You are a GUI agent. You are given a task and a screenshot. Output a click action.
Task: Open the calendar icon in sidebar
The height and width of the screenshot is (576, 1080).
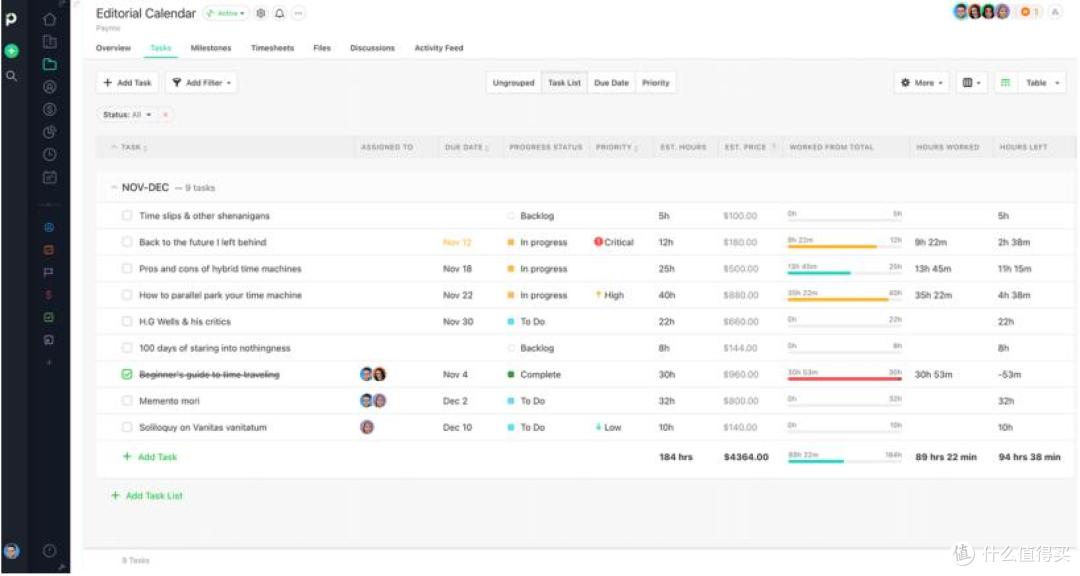point(50,178)
